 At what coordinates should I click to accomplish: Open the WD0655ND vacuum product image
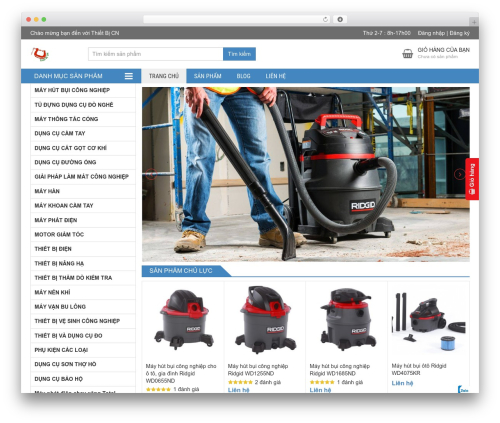pyautogui.click(x=183, y=319)
